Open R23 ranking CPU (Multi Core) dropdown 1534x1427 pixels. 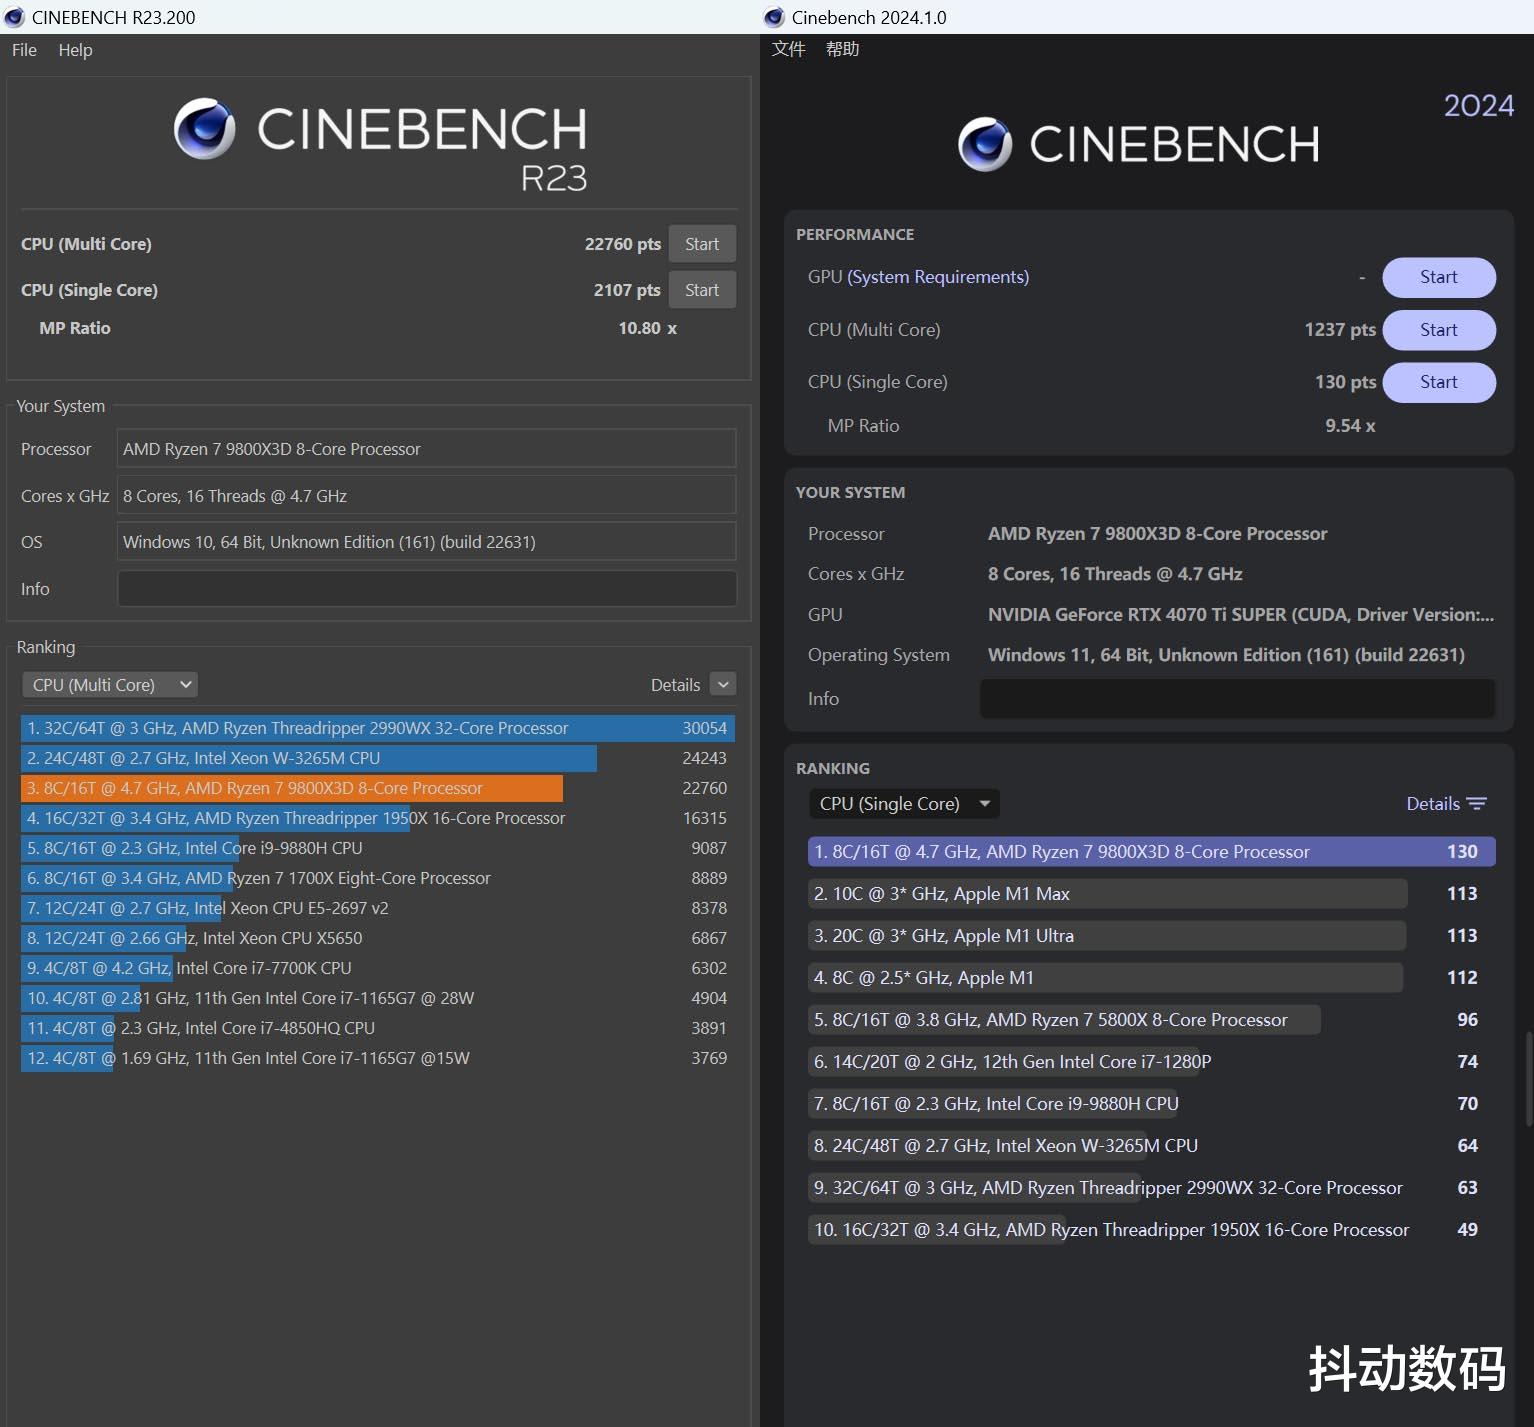(110, 685)
